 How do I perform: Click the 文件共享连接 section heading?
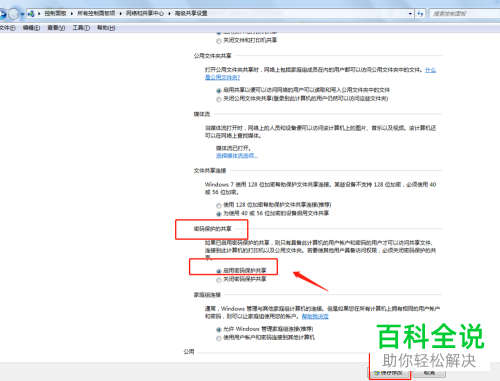pyautogui.click(x=210, y=171)
